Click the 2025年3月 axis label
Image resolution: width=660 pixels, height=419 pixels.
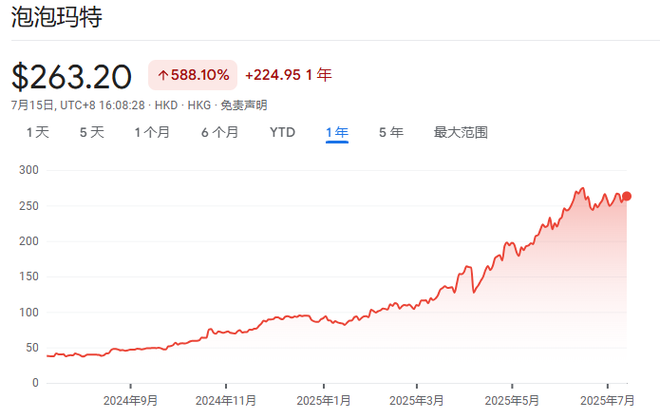(417, 400)
